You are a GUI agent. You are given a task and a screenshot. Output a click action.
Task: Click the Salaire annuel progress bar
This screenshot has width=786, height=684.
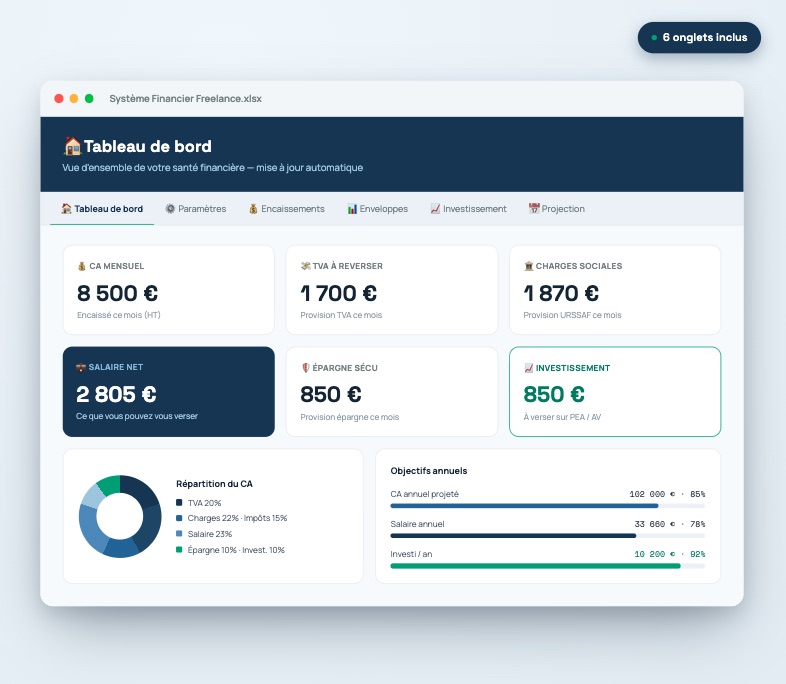[547, 536]
